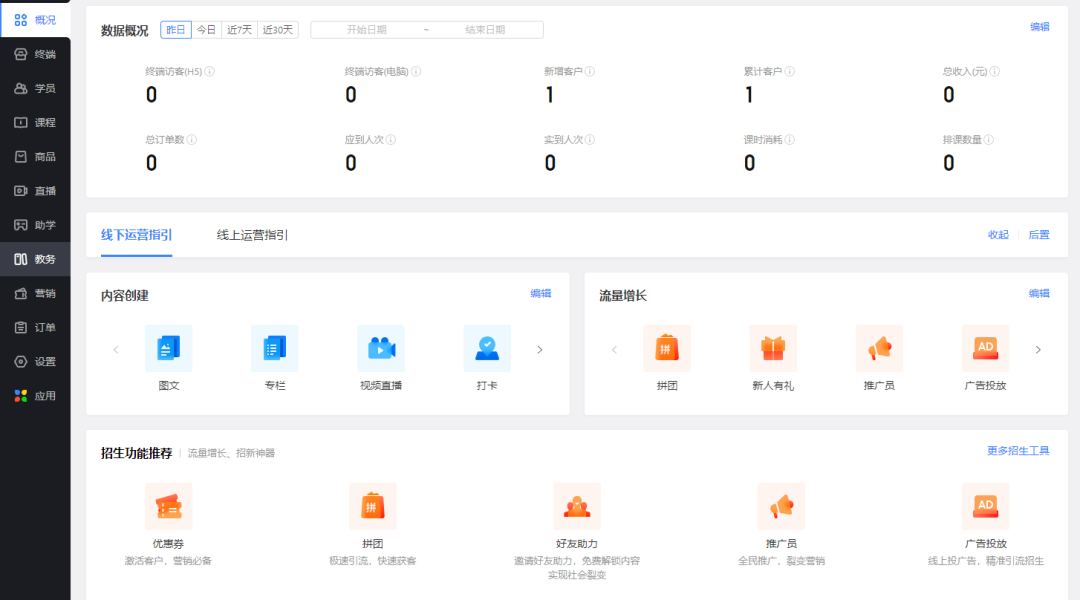Image resolution: width=1080 pixels, height=600 pixels.
Task: Click the 开始日期 start date field
Action: pos(366,30)
